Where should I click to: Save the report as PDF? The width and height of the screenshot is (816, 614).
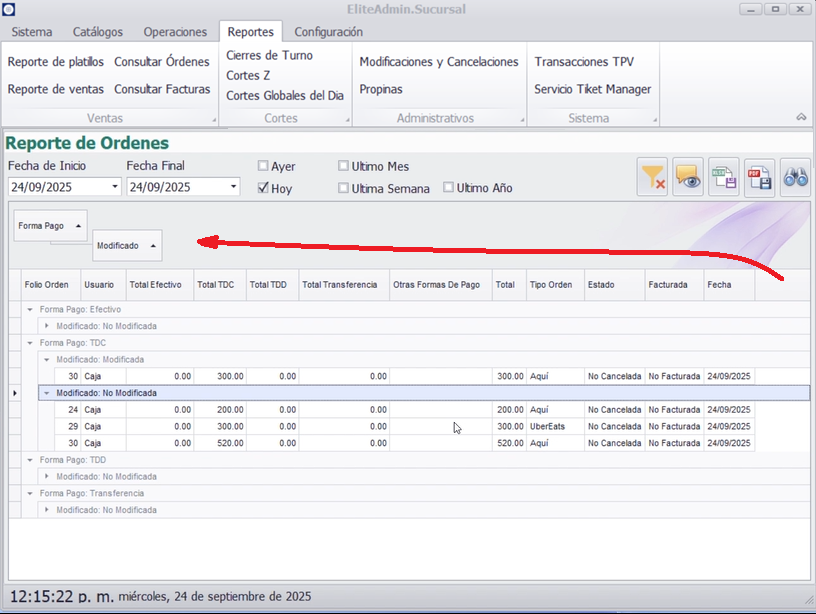760,178
